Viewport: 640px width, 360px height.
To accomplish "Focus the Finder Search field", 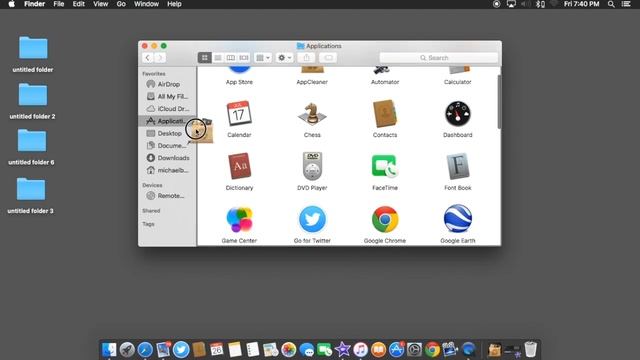I will 439,58.
